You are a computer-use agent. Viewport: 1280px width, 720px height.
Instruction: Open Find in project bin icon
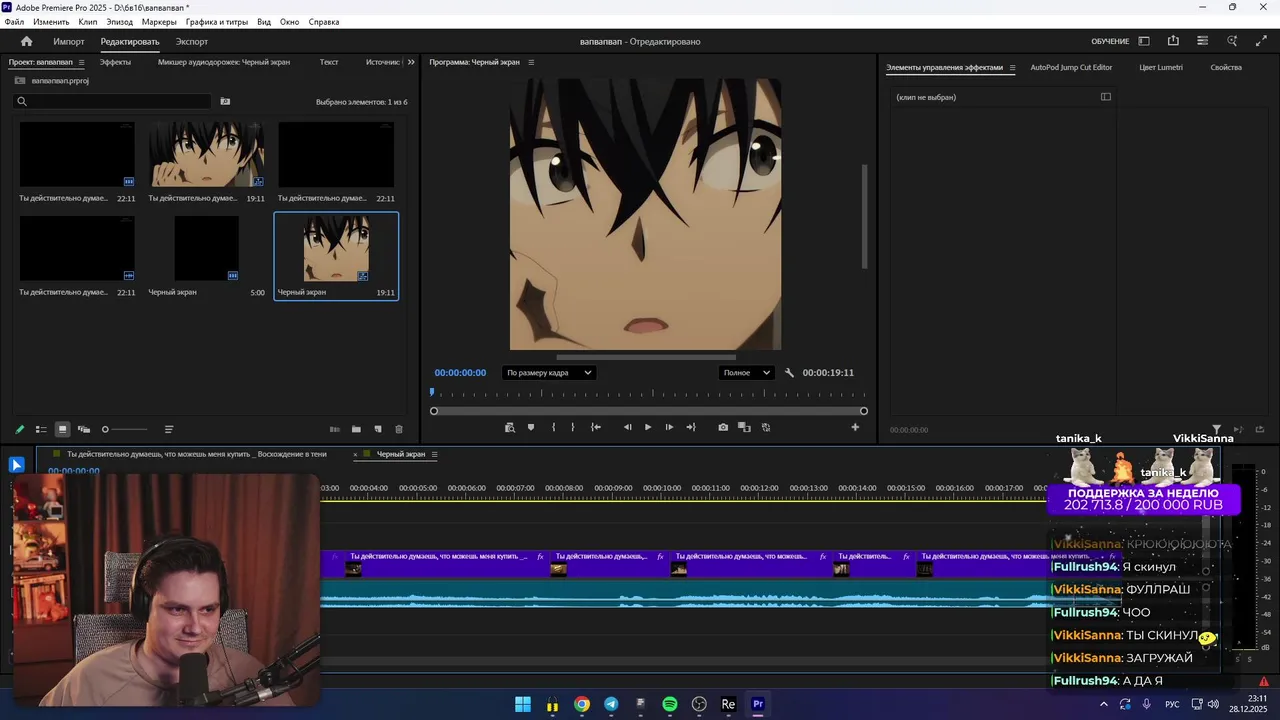(225, 101)
